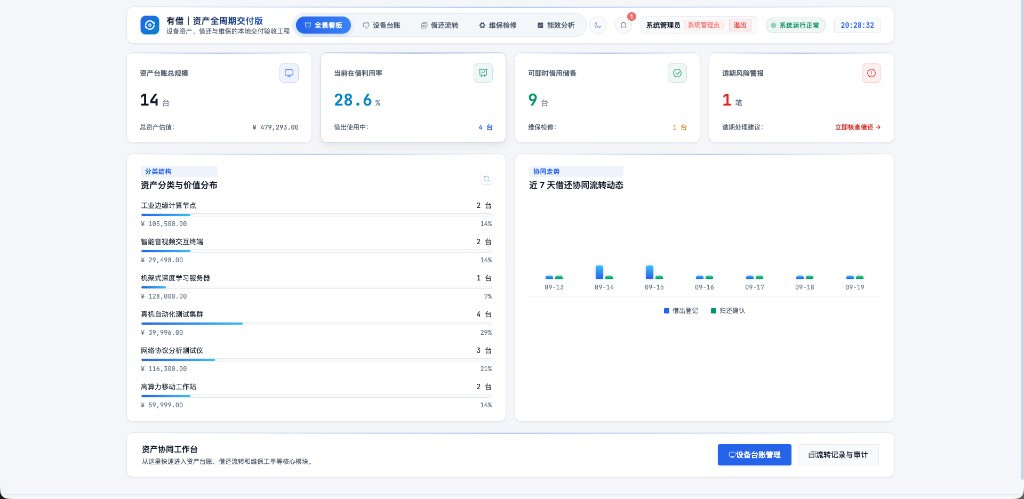Open the 设备台账 tab
Image resolution: width=1024 pixels, height=499 pixels.
click(383, 25)
